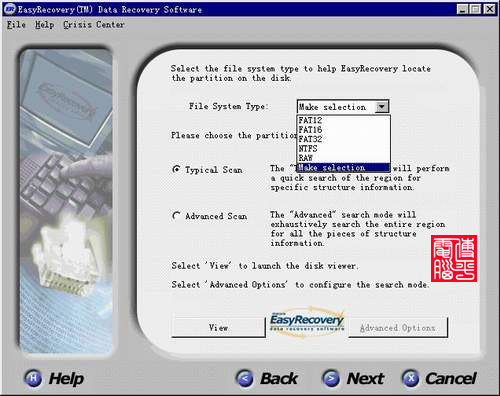Choose FAT12 from the dropdown list
Image resolution: width=500 pixels, height=396 pixels.
pyautogui.click(x=343, y=120)
